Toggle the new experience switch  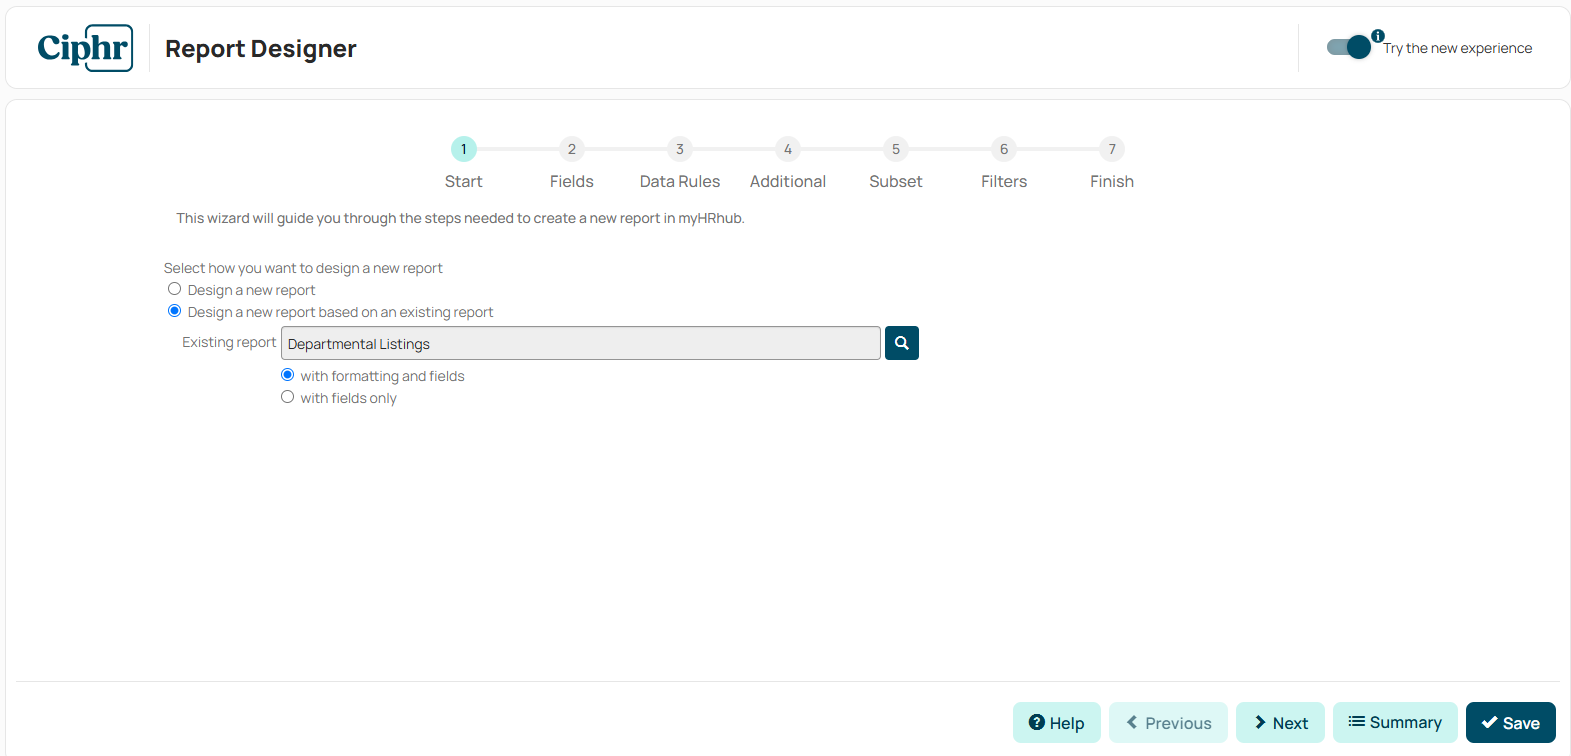pyautogui.click(x=1349, y=47)
